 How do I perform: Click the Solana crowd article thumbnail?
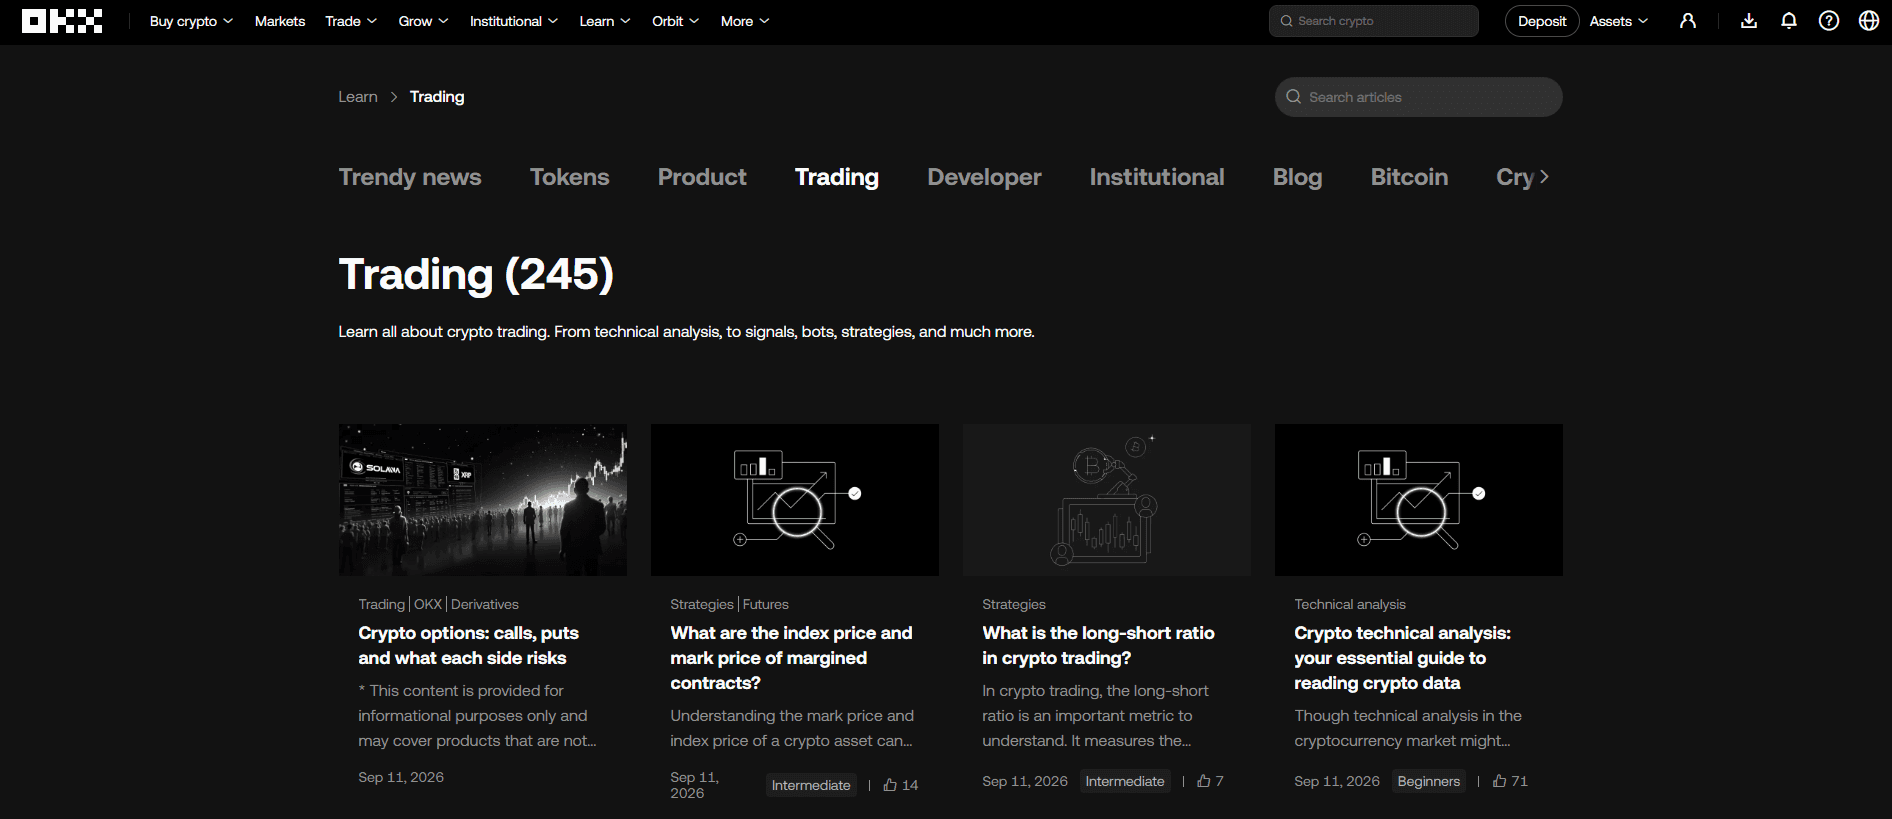(x=483, y=500)
